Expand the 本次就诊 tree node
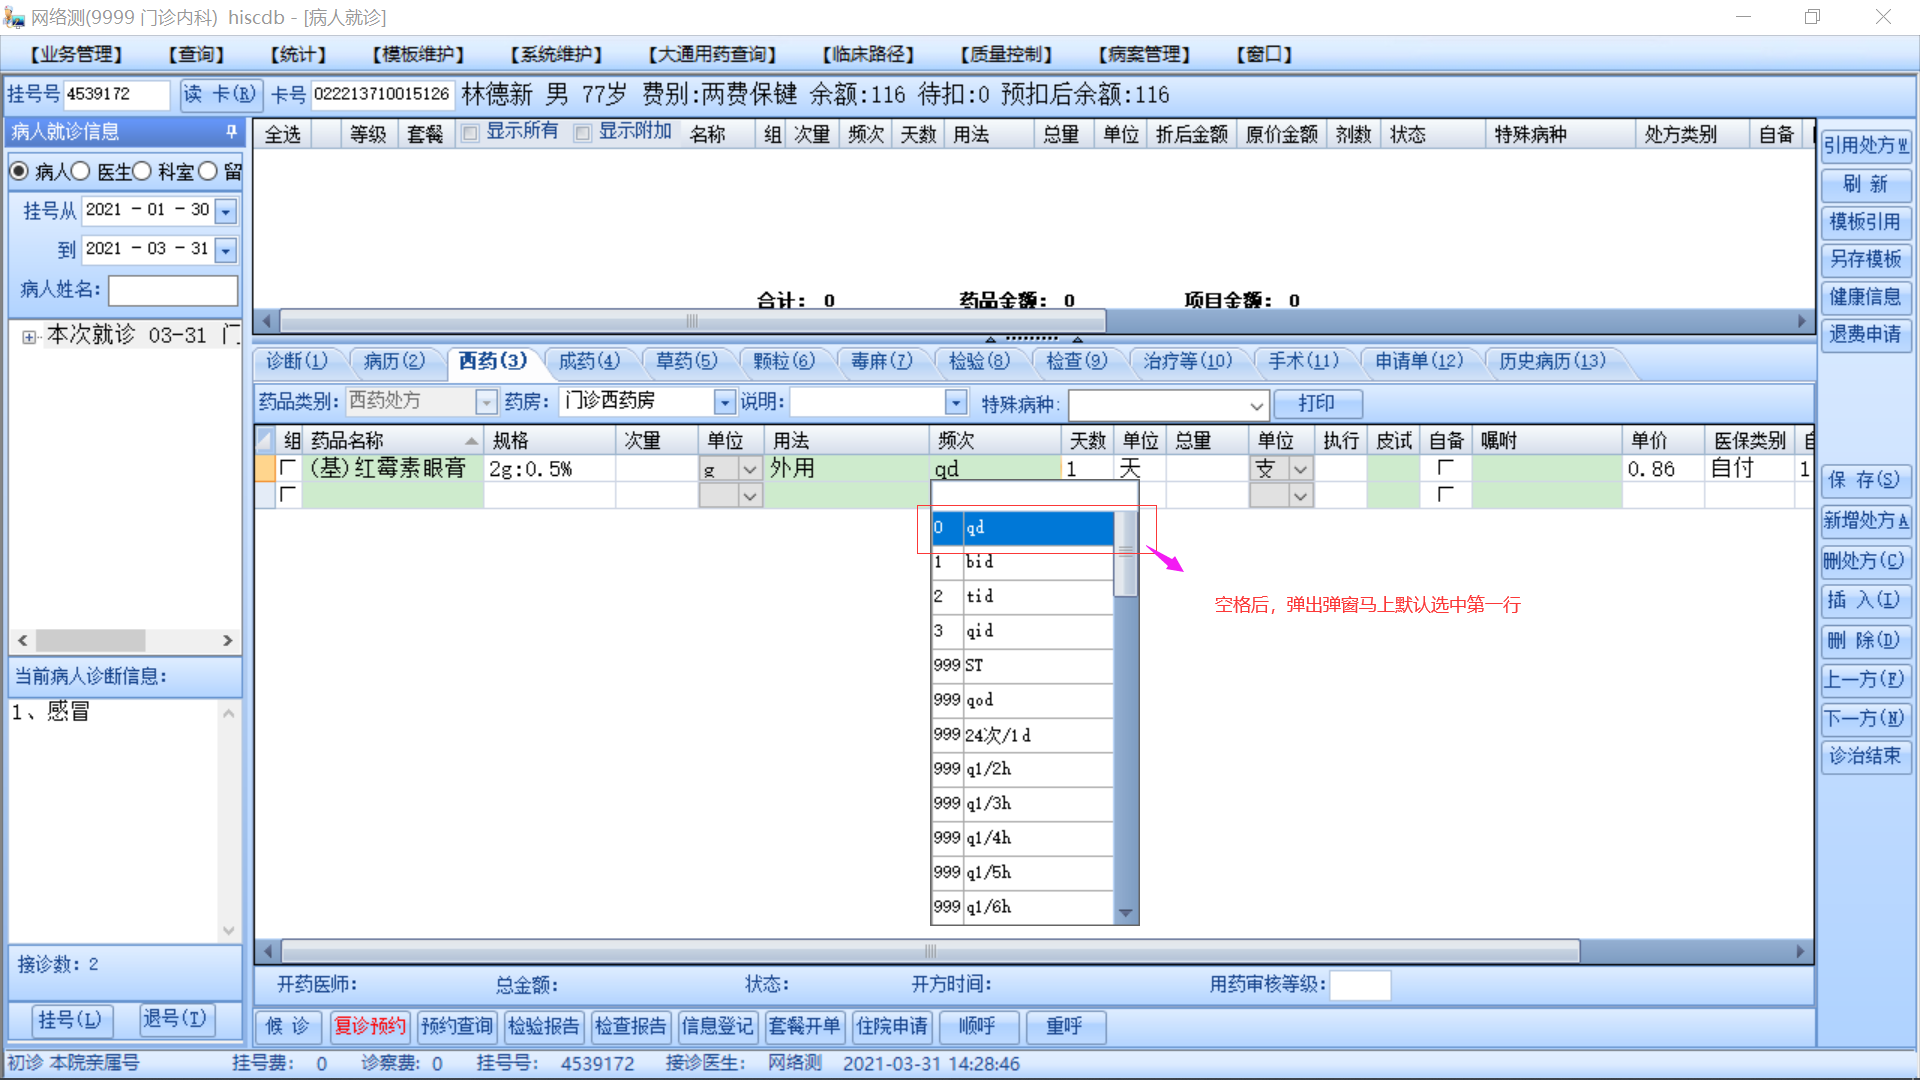 pos(29,337)
